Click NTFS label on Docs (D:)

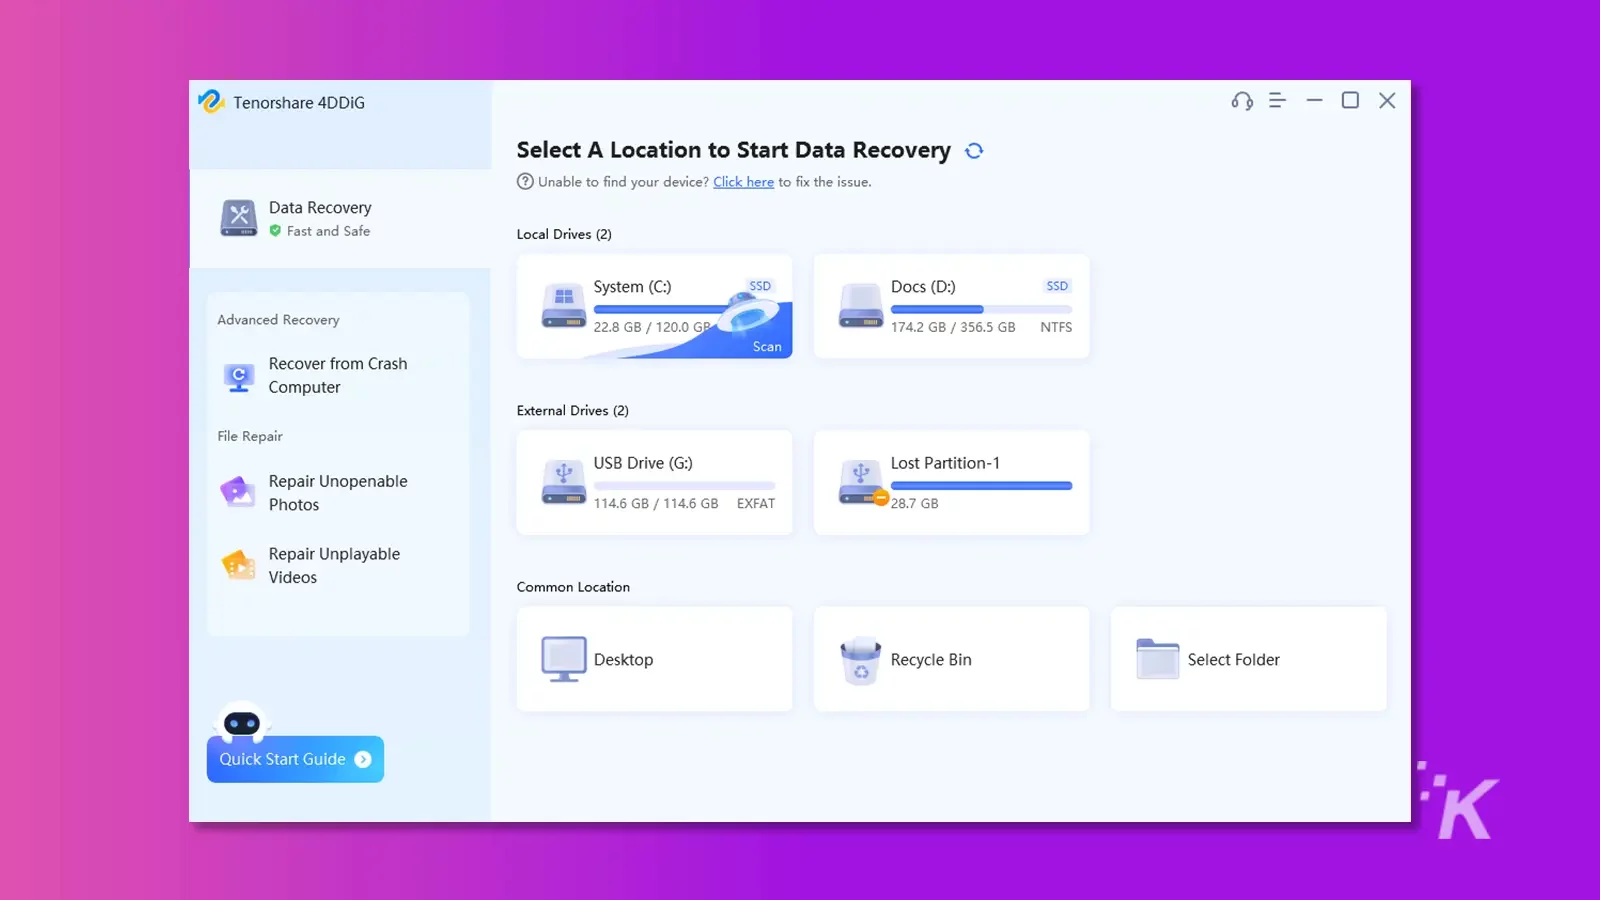pyautogui.click(x=1056, y=327)
